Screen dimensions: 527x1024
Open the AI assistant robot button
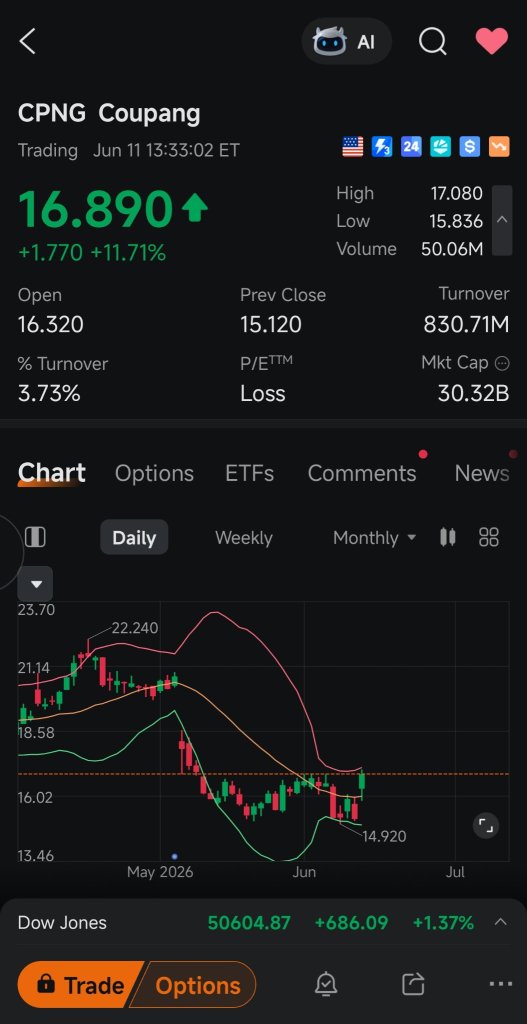(346, 42)
